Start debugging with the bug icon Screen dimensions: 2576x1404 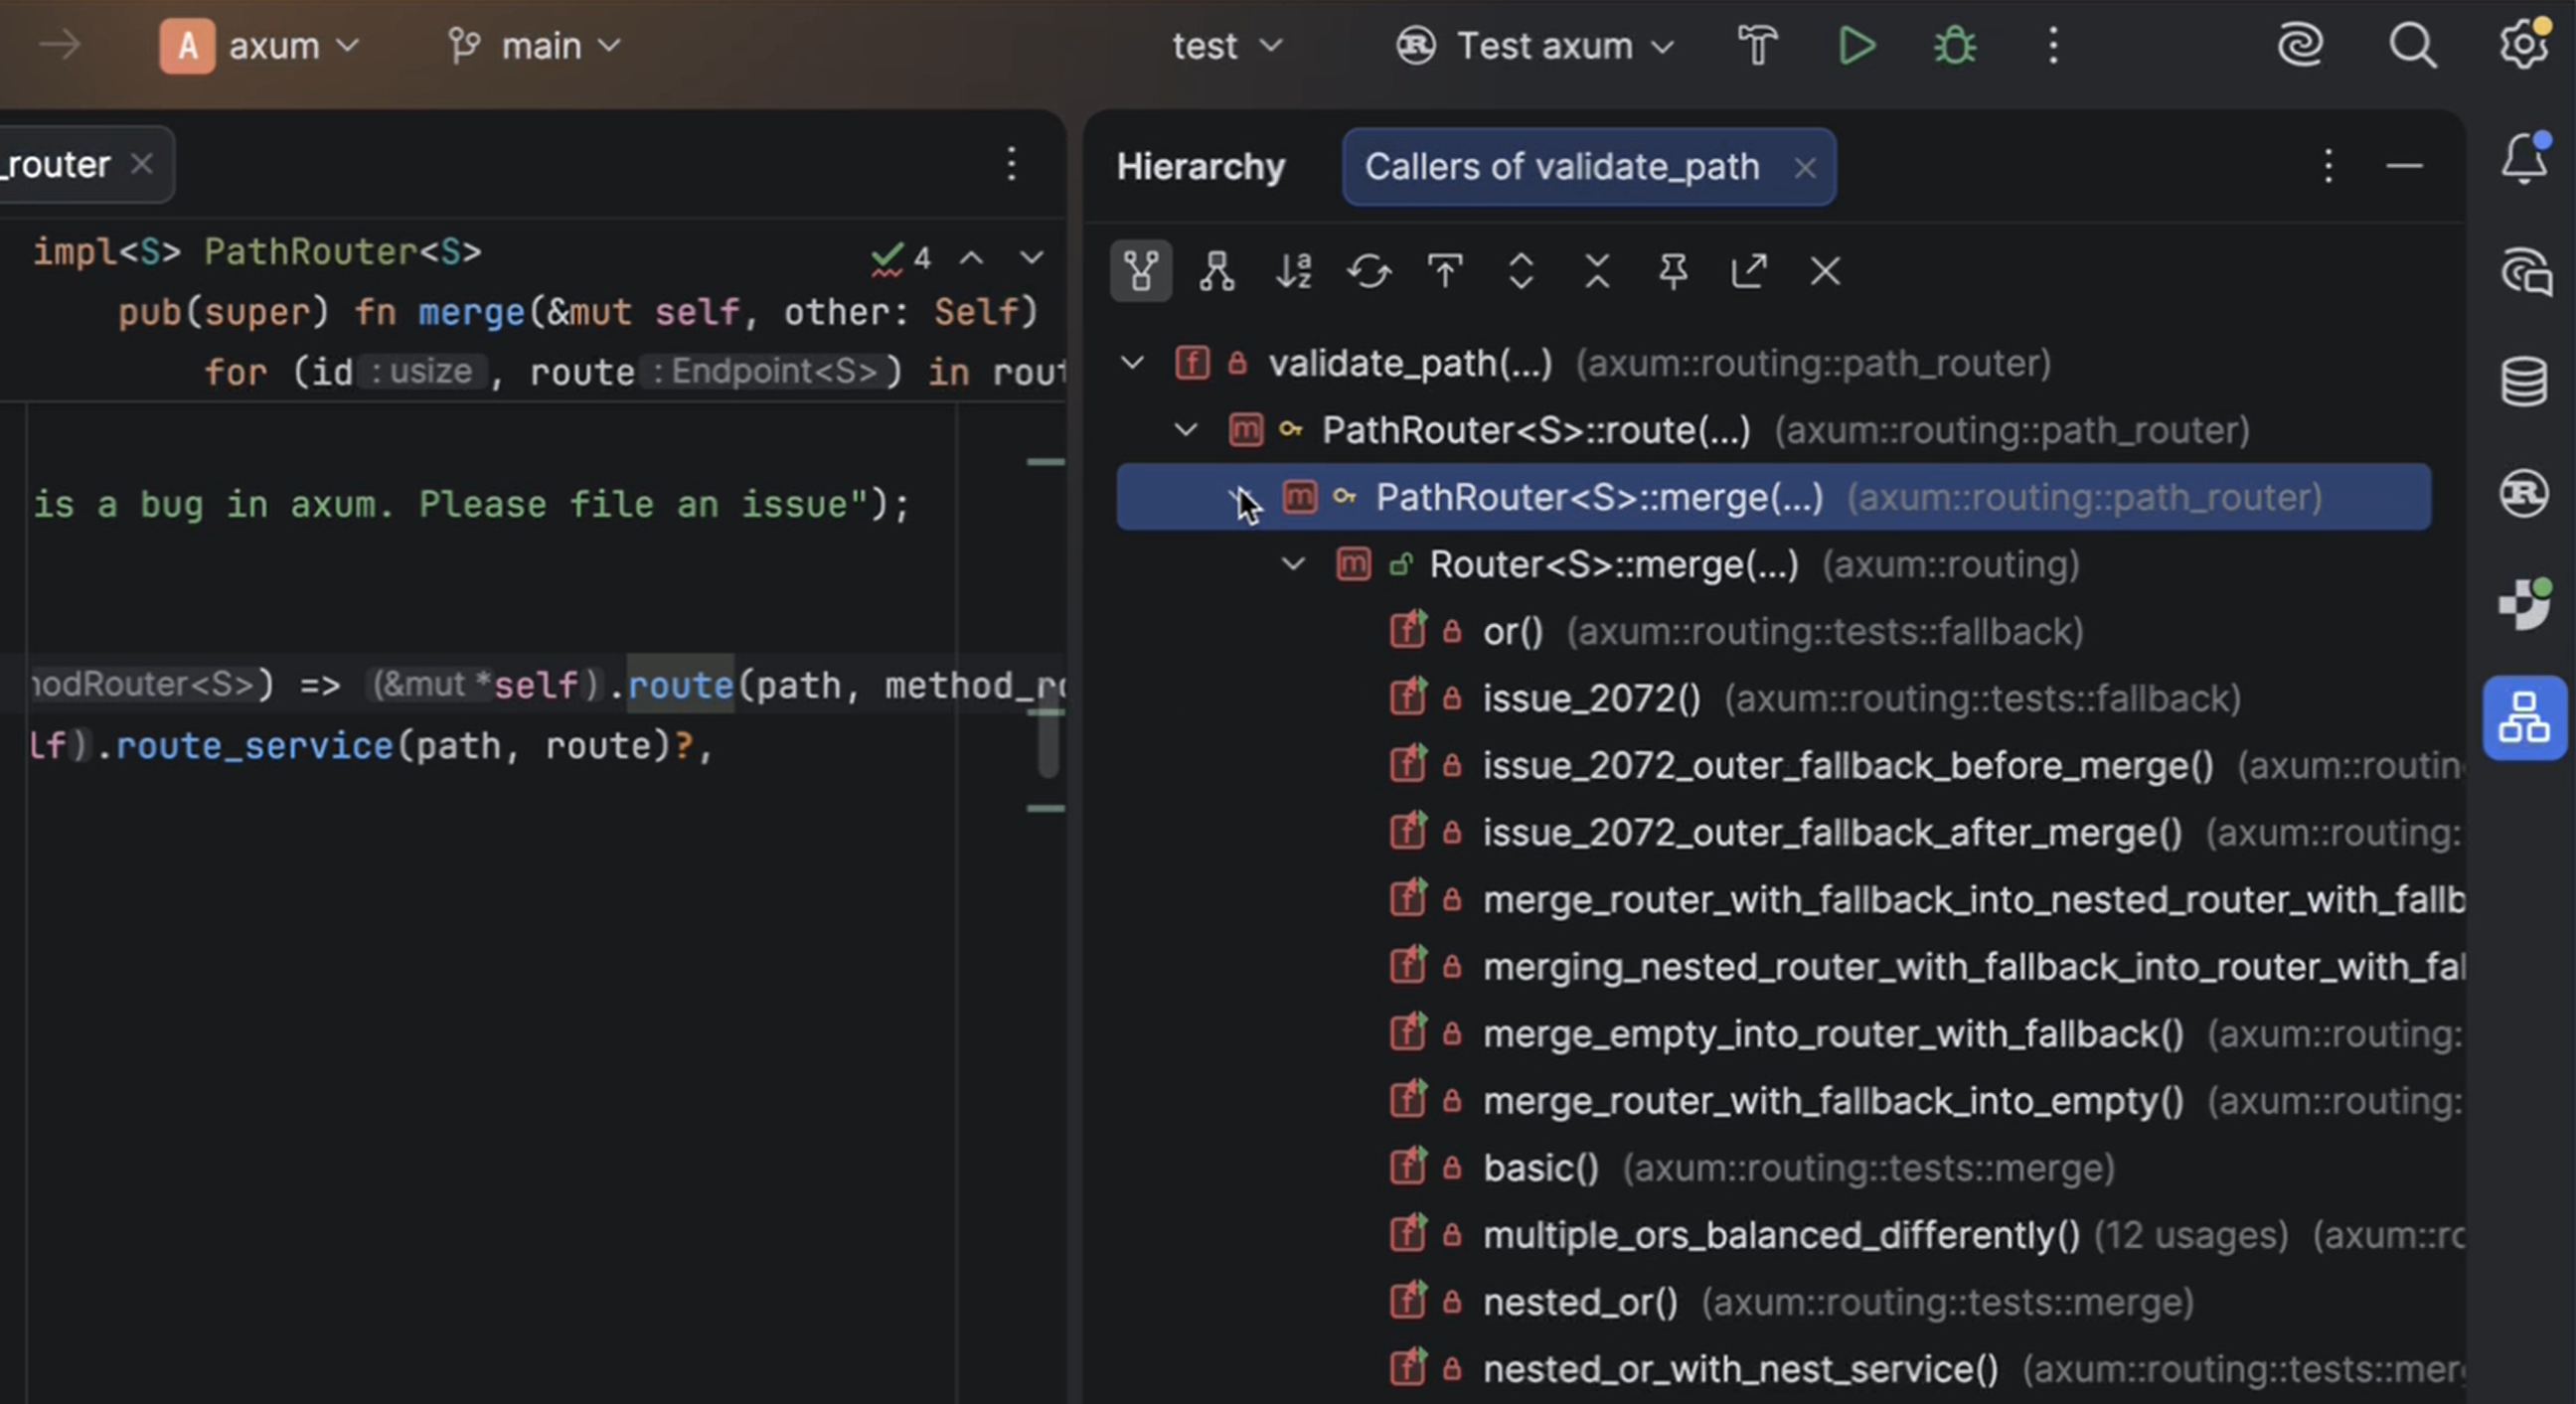tap(1954, 46)
